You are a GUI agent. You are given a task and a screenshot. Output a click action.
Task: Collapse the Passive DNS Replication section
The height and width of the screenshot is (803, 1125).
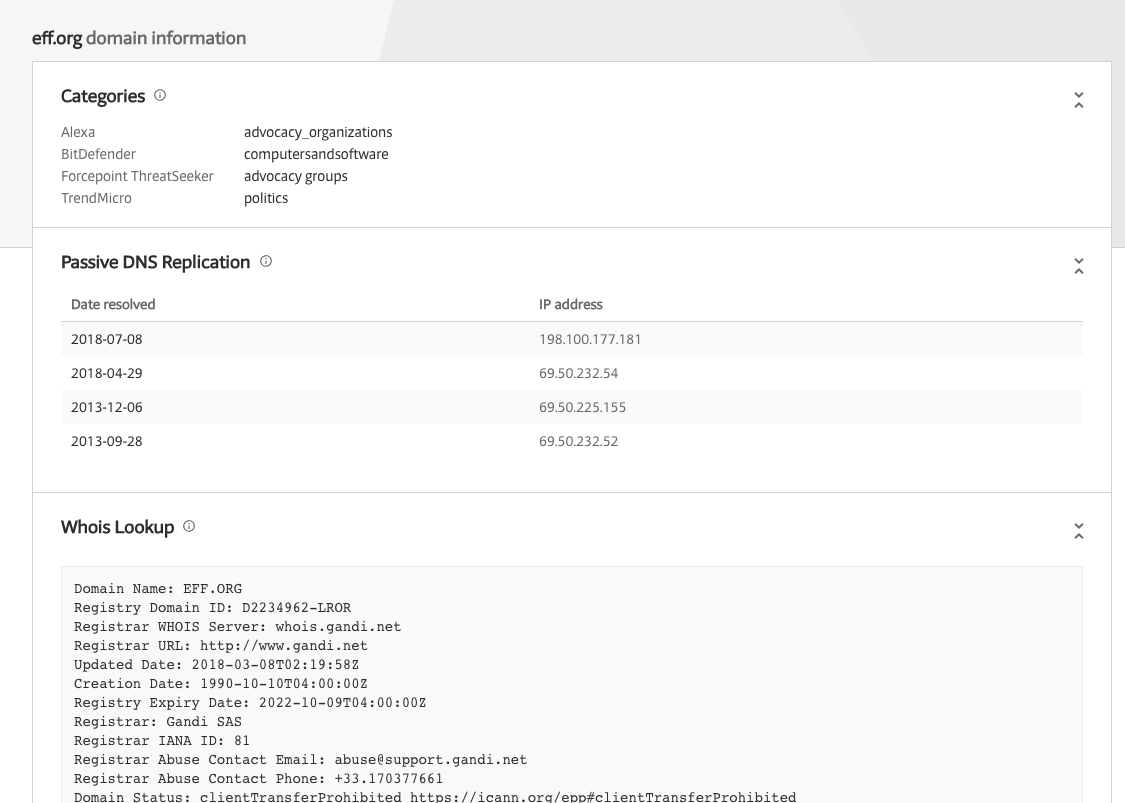[1078, 266]
